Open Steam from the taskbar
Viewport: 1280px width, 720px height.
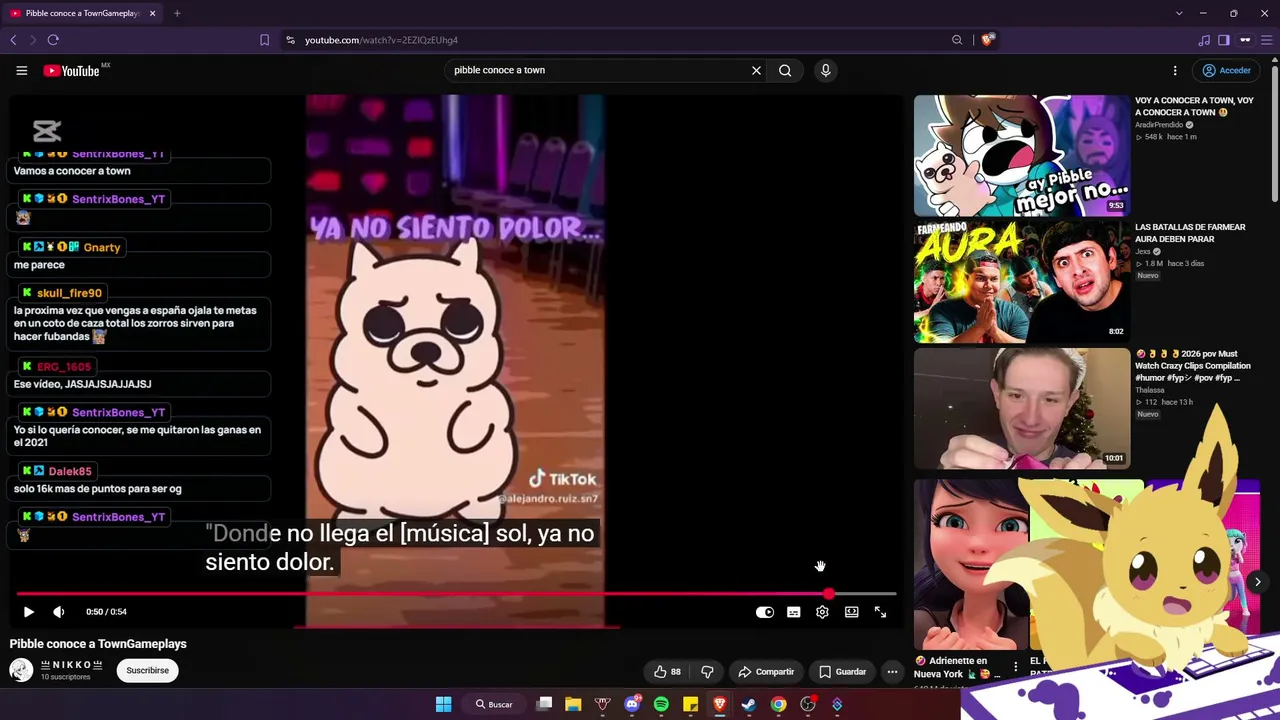(749, 704)
